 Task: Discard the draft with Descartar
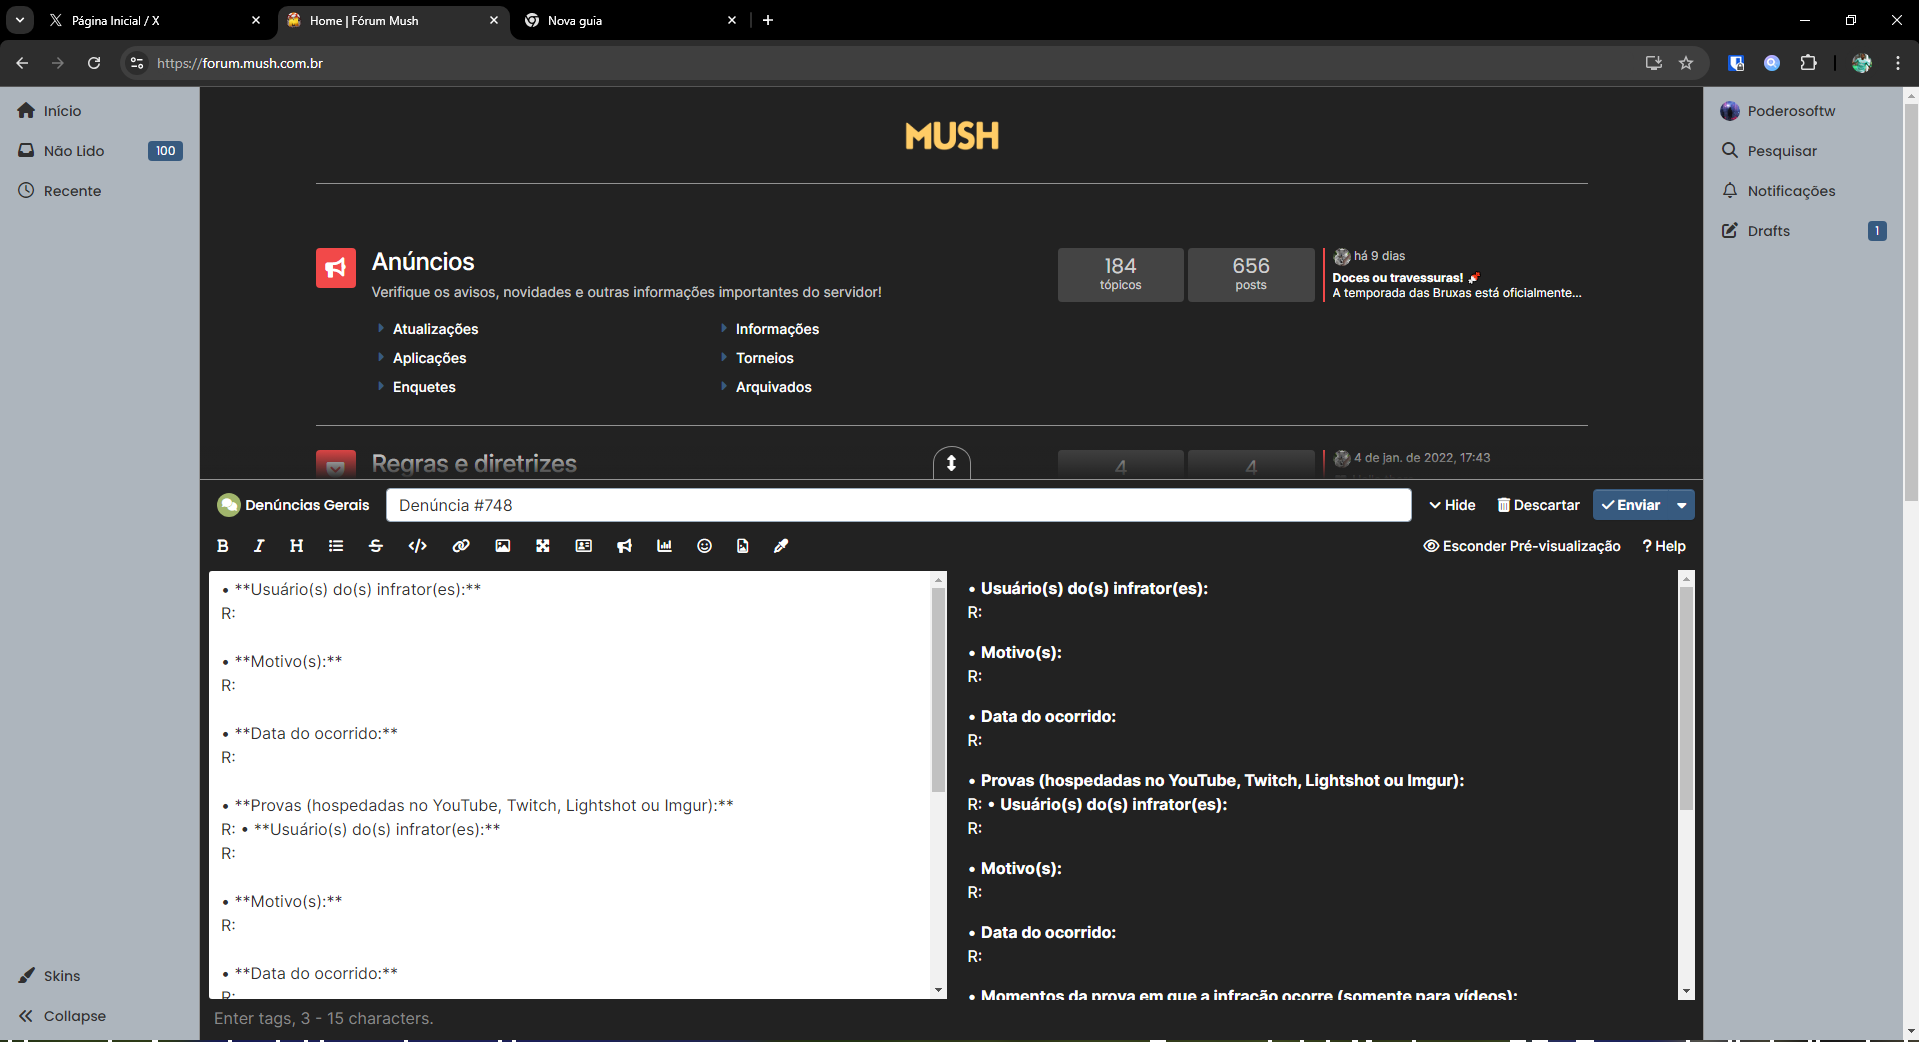pos(1538,505)
